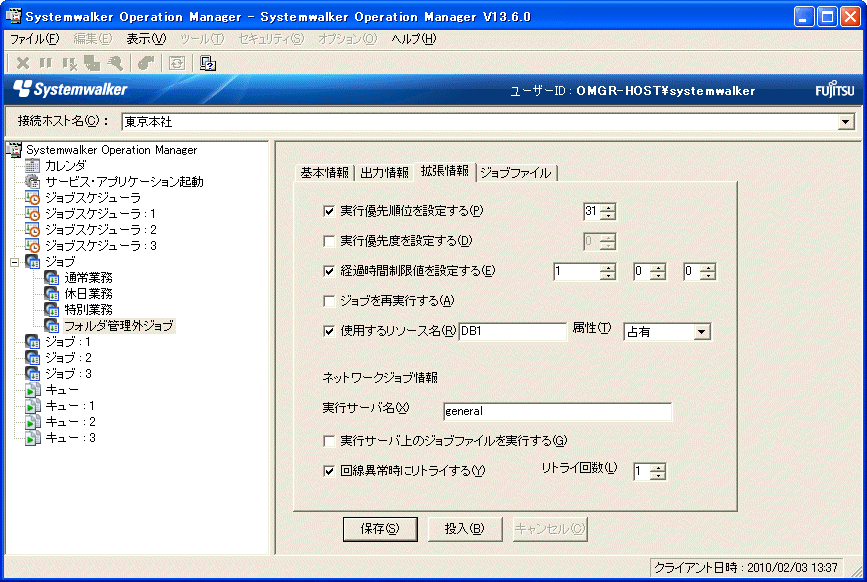Image resolution: width=867 pixels, height=582 pixels.
Task: Open the ヘルプ(H) menu
Action: 414,39
